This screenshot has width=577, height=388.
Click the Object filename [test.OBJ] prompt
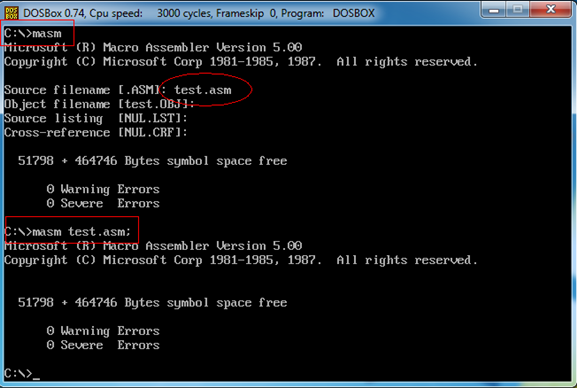[x=99, y=104]
